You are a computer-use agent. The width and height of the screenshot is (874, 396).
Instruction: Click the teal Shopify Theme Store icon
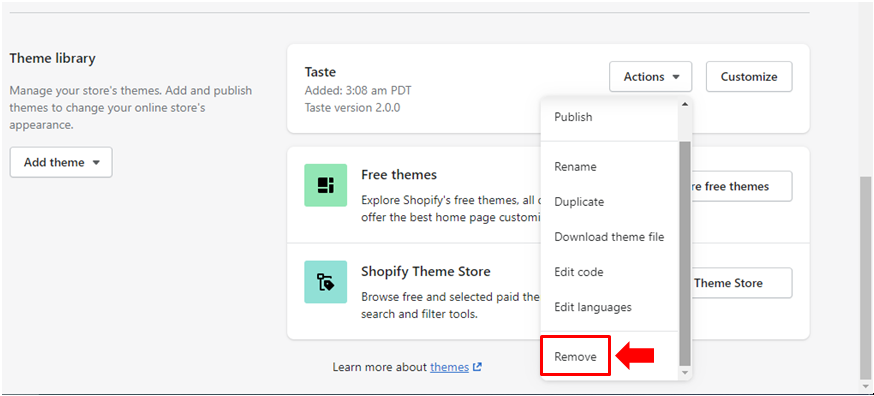(326, 282)
